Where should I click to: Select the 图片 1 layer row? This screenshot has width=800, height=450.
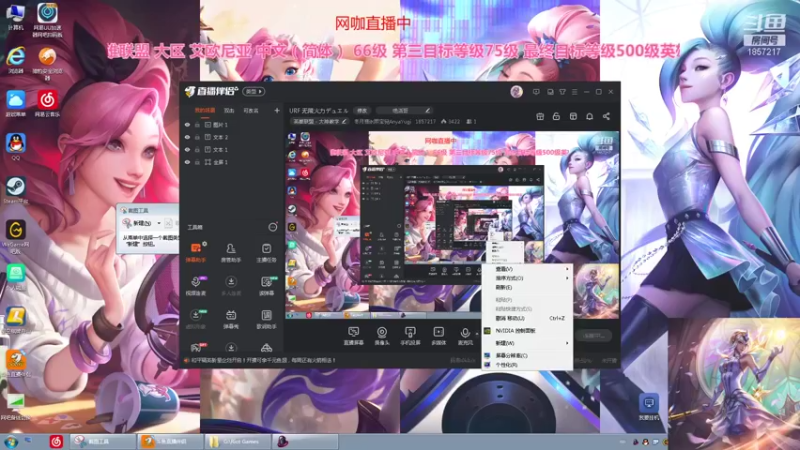coord(232,124)
